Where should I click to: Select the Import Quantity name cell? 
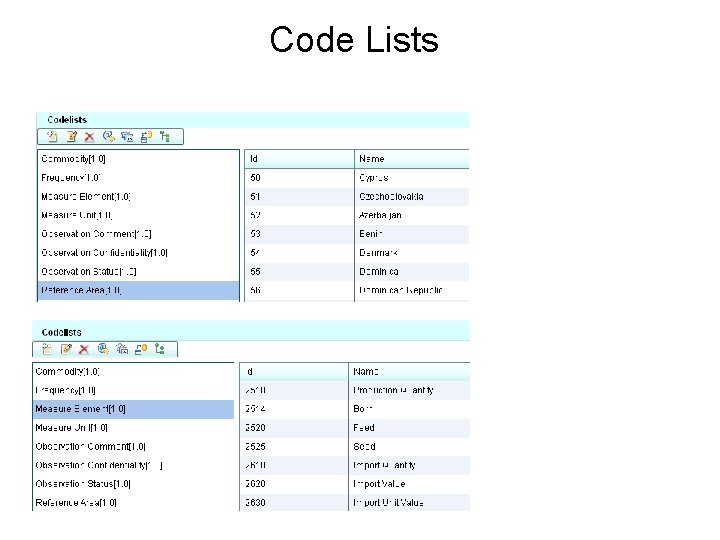409,466
